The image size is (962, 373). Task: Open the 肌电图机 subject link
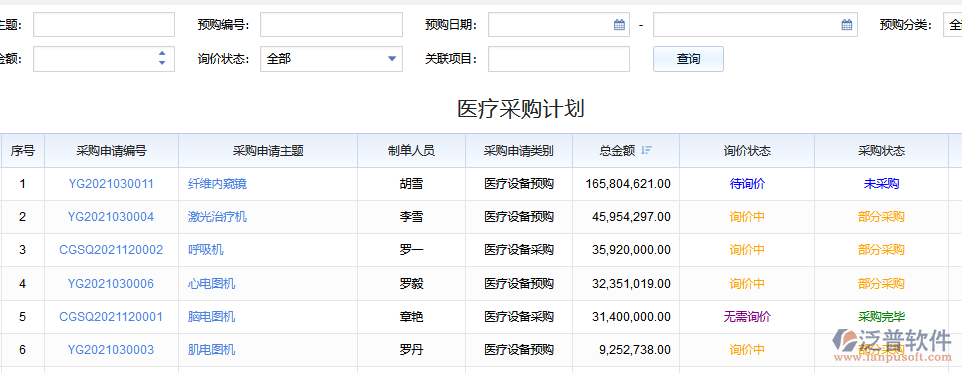[211, 350]
